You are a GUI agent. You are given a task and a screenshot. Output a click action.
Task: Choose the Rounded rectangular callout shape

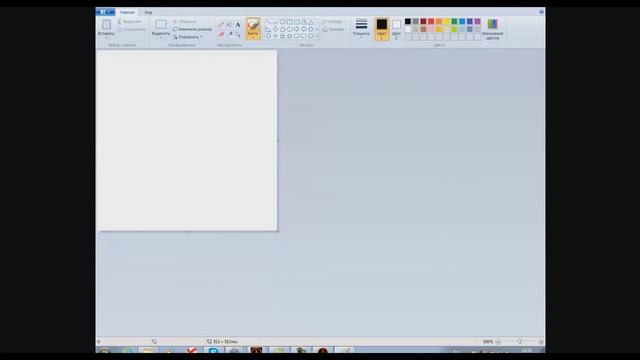point(297,36)
